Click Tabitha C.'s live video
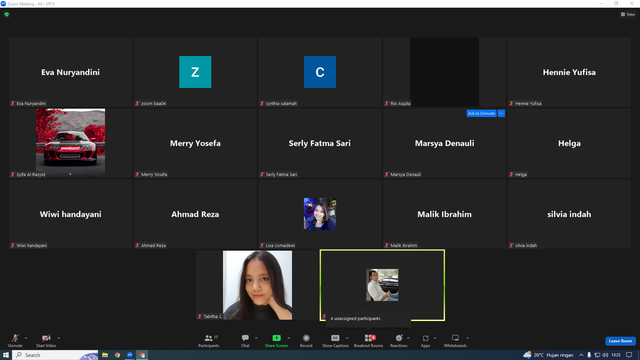Viewport: 640px width, 360px height. (x=257, y=285)
